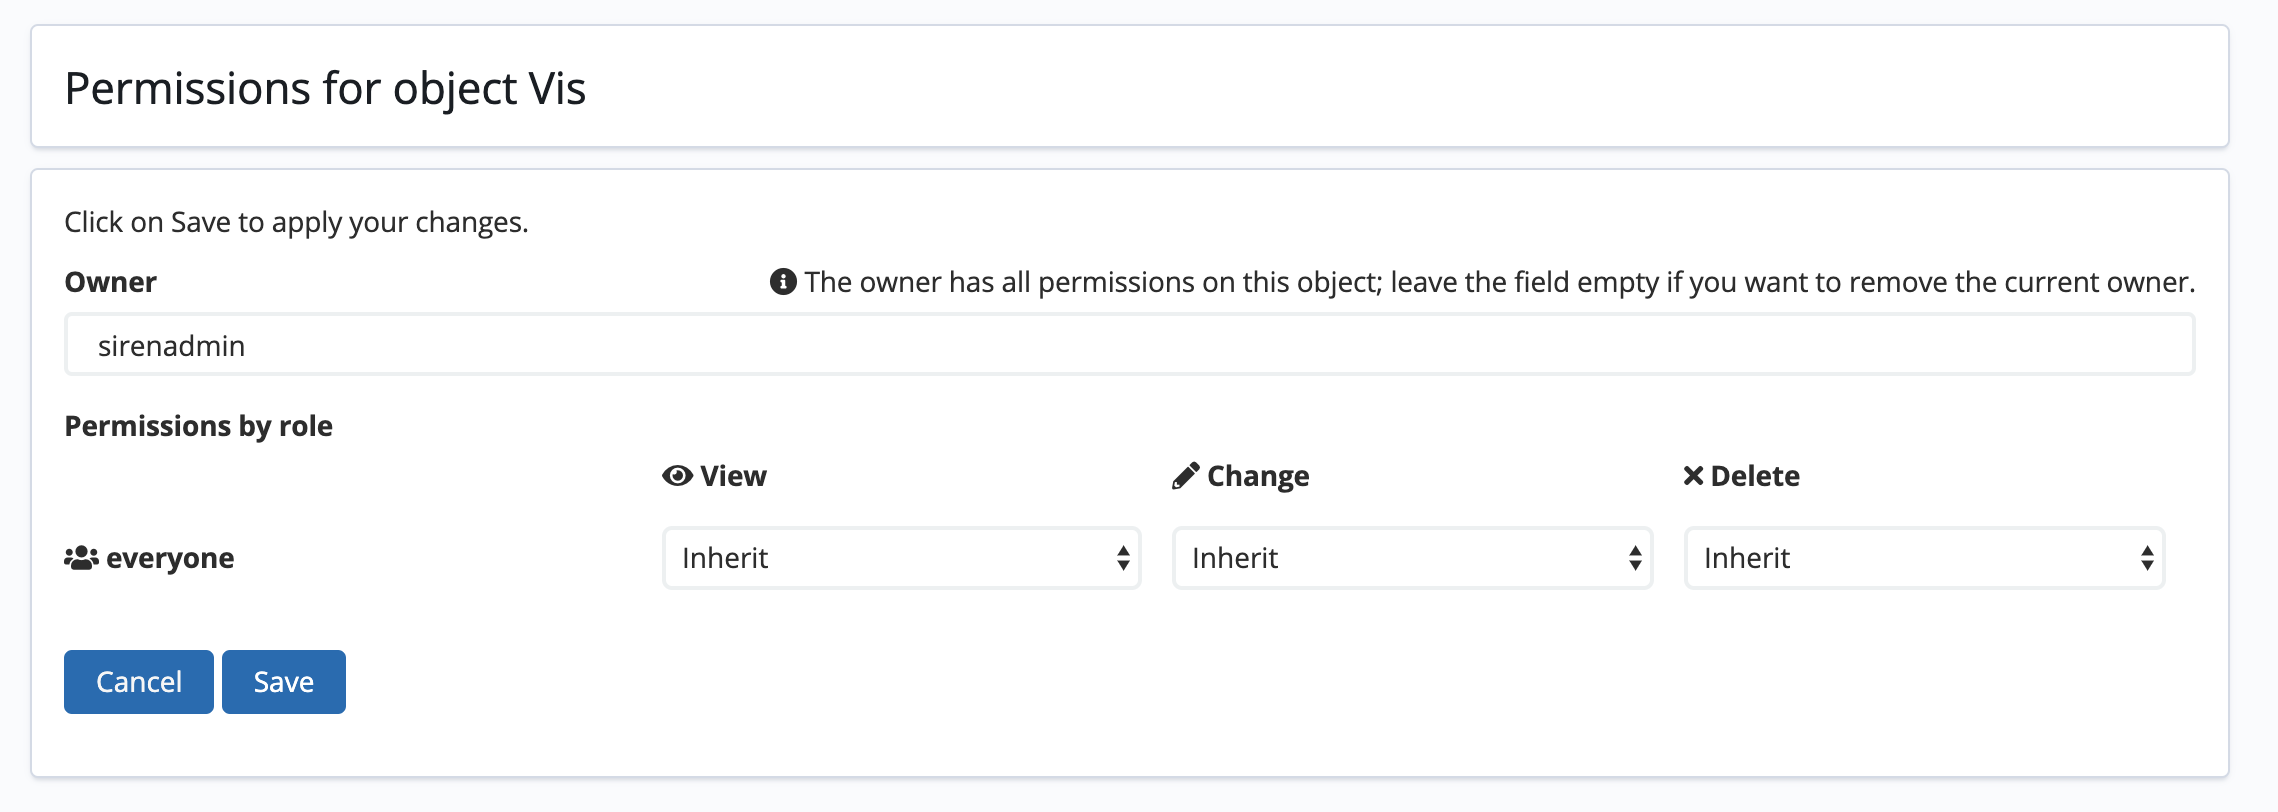Click the X icon beside the Delete header
Viewport: 2278px width, 812px height.
(1692, 476)
